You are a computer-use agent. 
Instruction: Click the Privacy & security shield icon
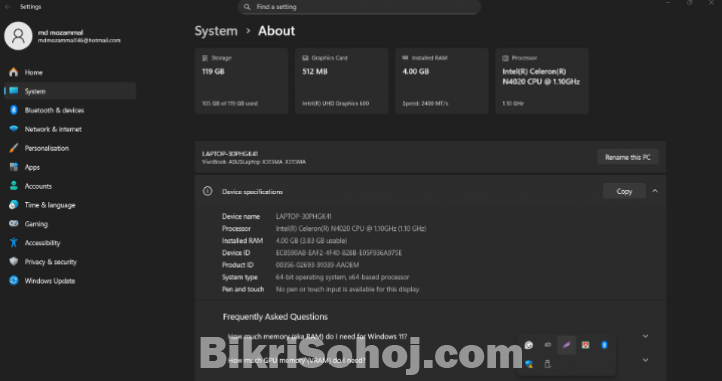point(14,261)
